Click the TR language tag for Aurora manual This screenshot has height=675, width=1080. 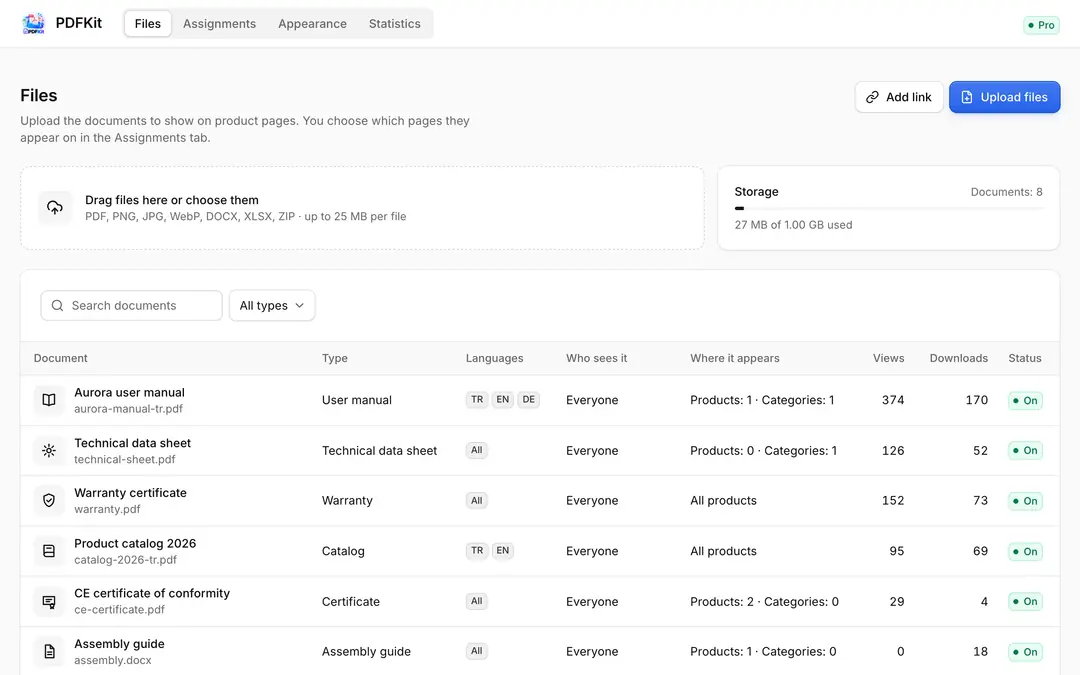pos(477,399)
